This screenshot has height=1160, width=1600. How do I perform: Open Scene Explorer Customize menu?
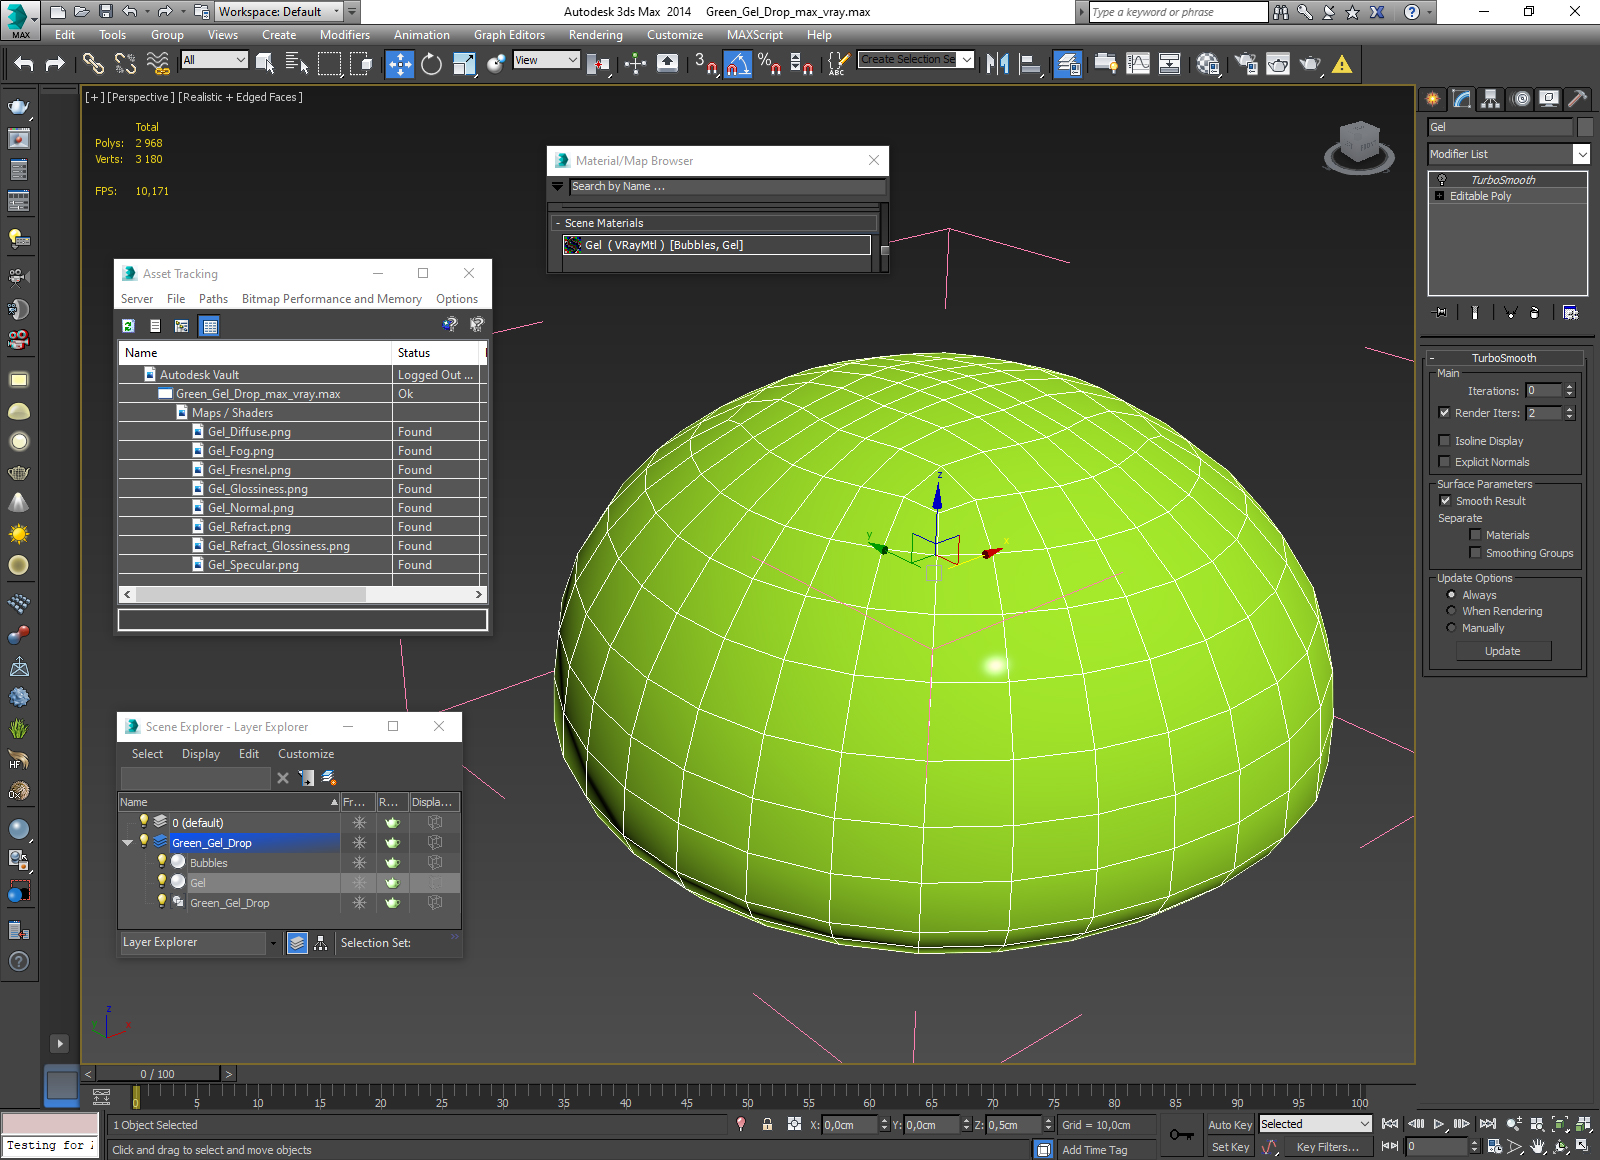[306, 754]
